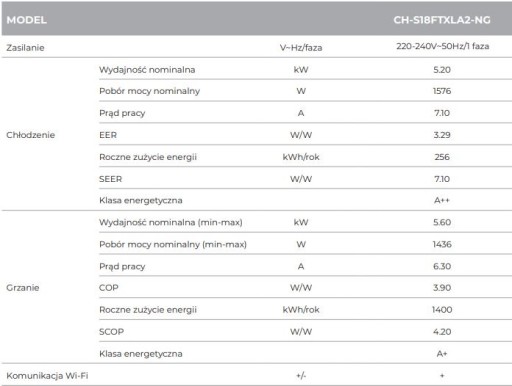Click the Chłodzenie section label
512x386 pixels.
point(30,135)
